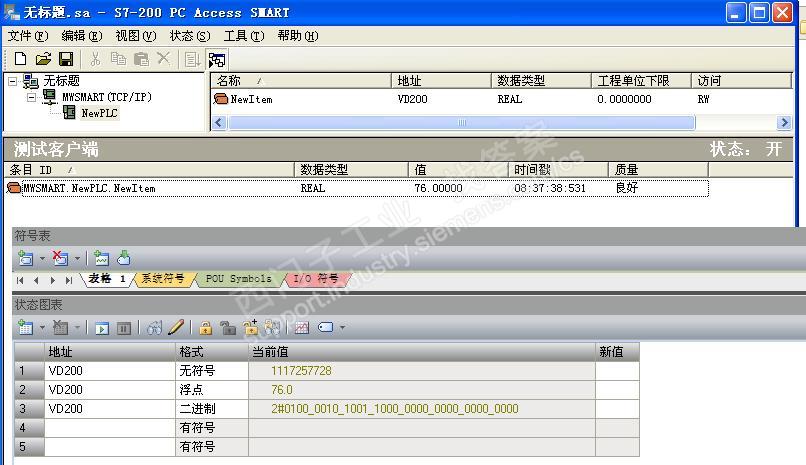Click the 条目 ID column header
806x465 pixels.
pyautogui.click(x=149, y=170)
